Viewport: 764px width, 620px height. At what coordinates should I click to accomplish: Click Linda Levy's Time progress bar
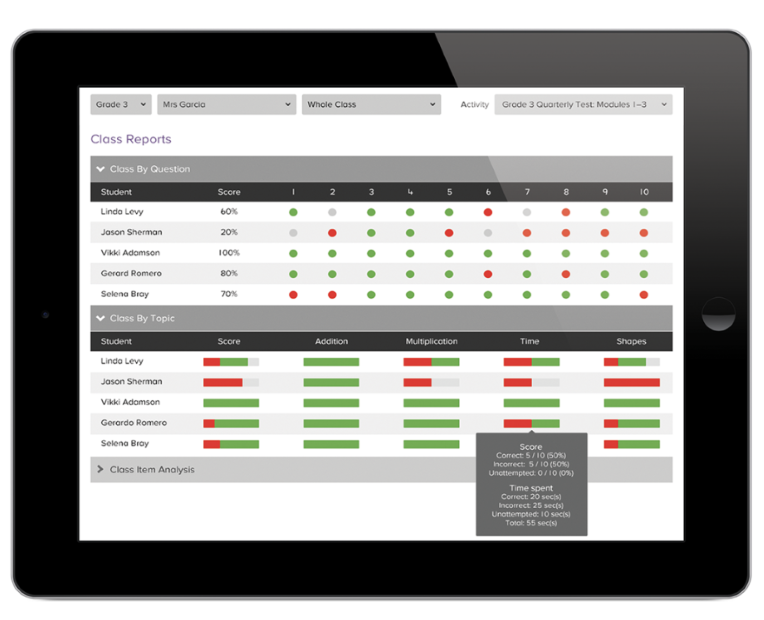click(x=532, y=362)
